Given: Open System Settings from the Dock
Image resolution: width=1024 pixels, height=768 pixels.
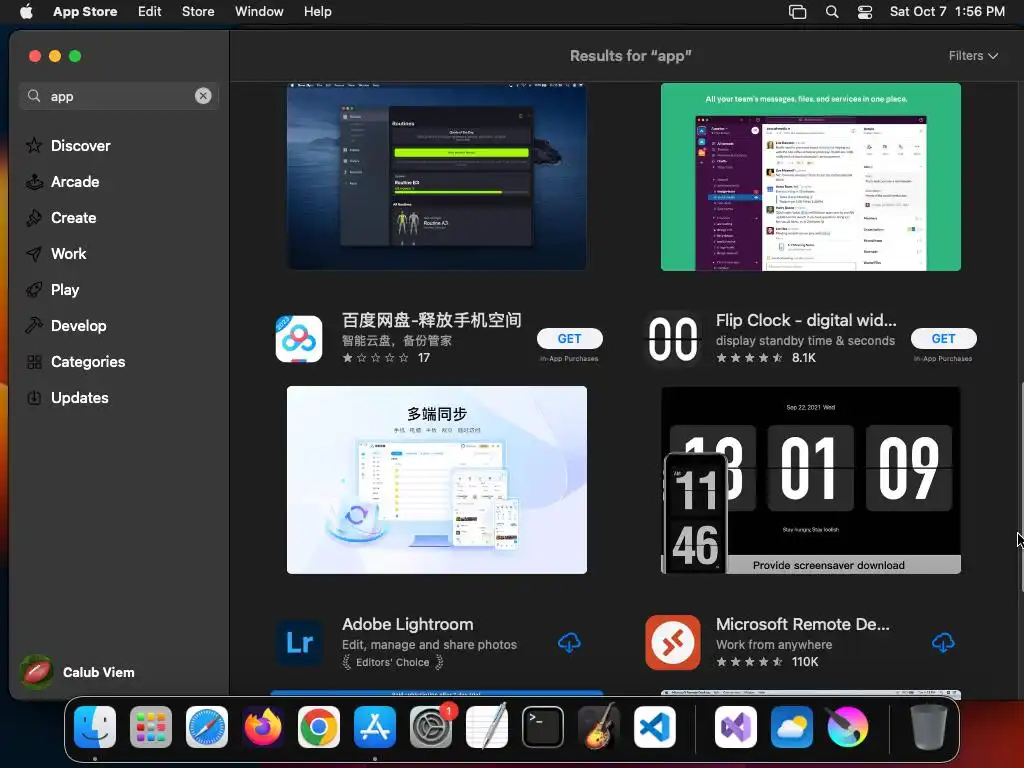Looking at the screenshot, I should (431, 727).
